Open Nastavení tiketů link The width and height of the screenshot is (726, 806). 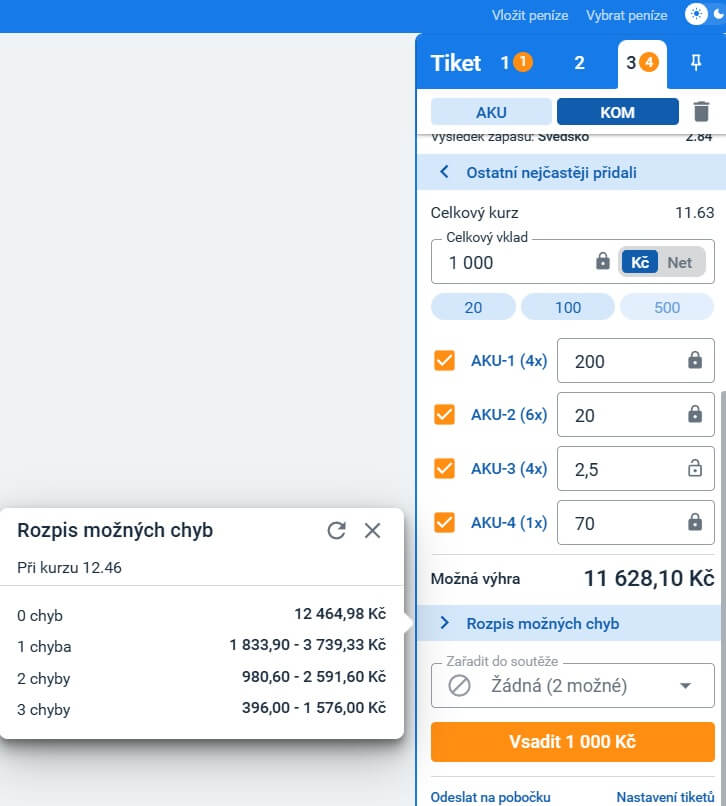665,797
